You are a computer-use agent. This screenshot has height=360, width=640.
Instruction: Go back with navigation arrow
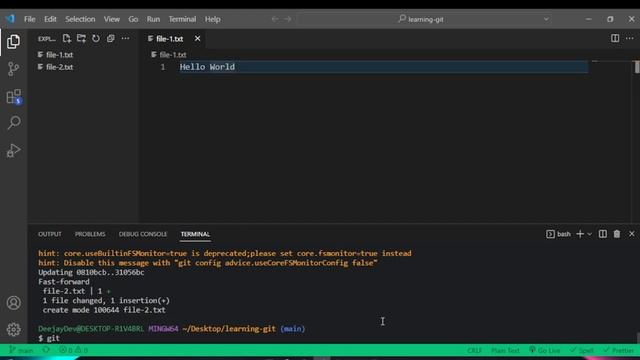[275, 19]
